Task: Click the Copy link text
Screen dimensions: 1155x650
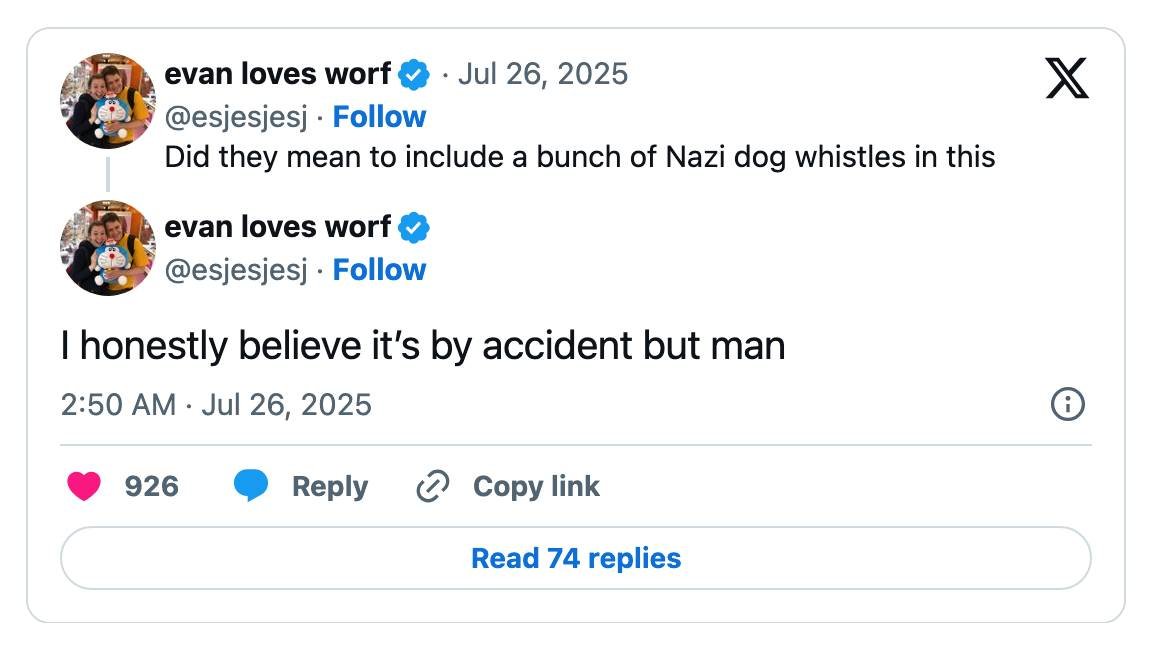Action: 536,487
